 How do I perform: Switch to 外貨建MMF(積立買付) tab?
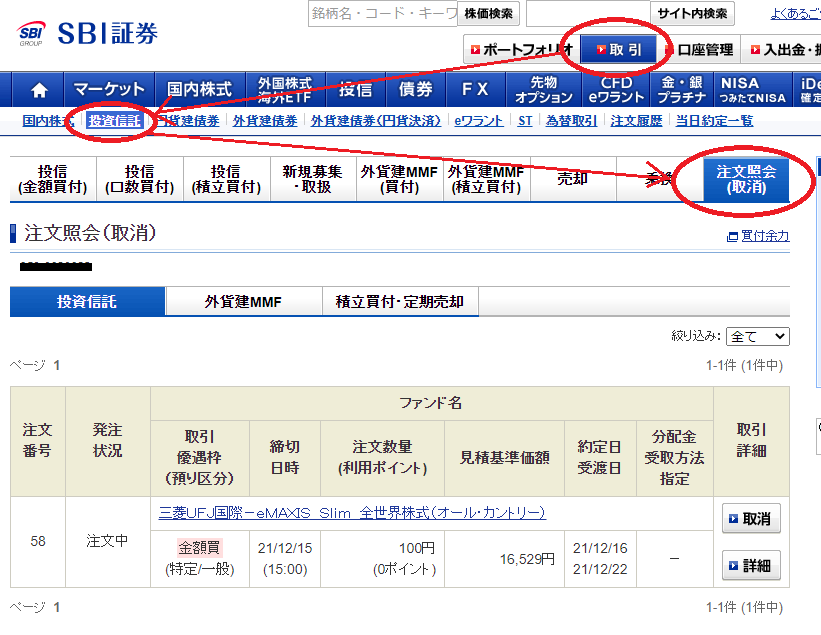coord(486,179)
